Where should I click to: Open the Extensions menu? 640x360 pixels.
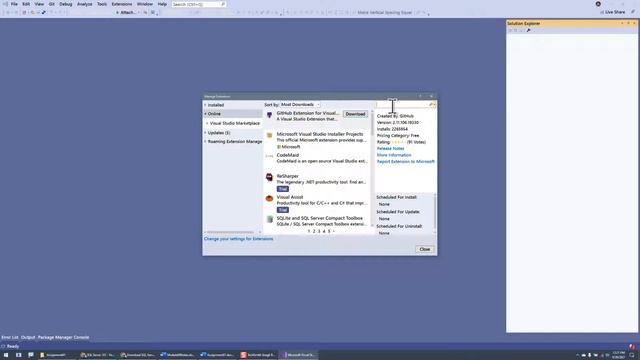point(122,4)
